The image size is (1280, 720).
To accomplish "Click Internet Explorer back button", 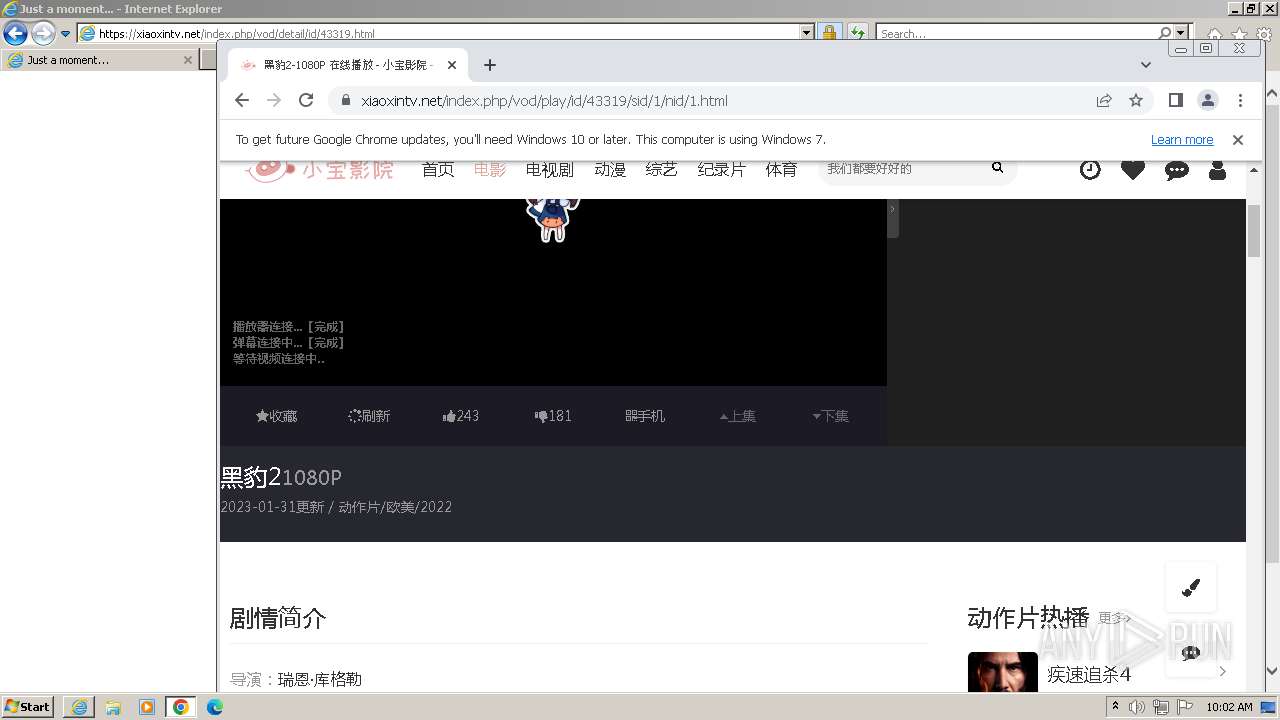I will (x=15, y=33).
